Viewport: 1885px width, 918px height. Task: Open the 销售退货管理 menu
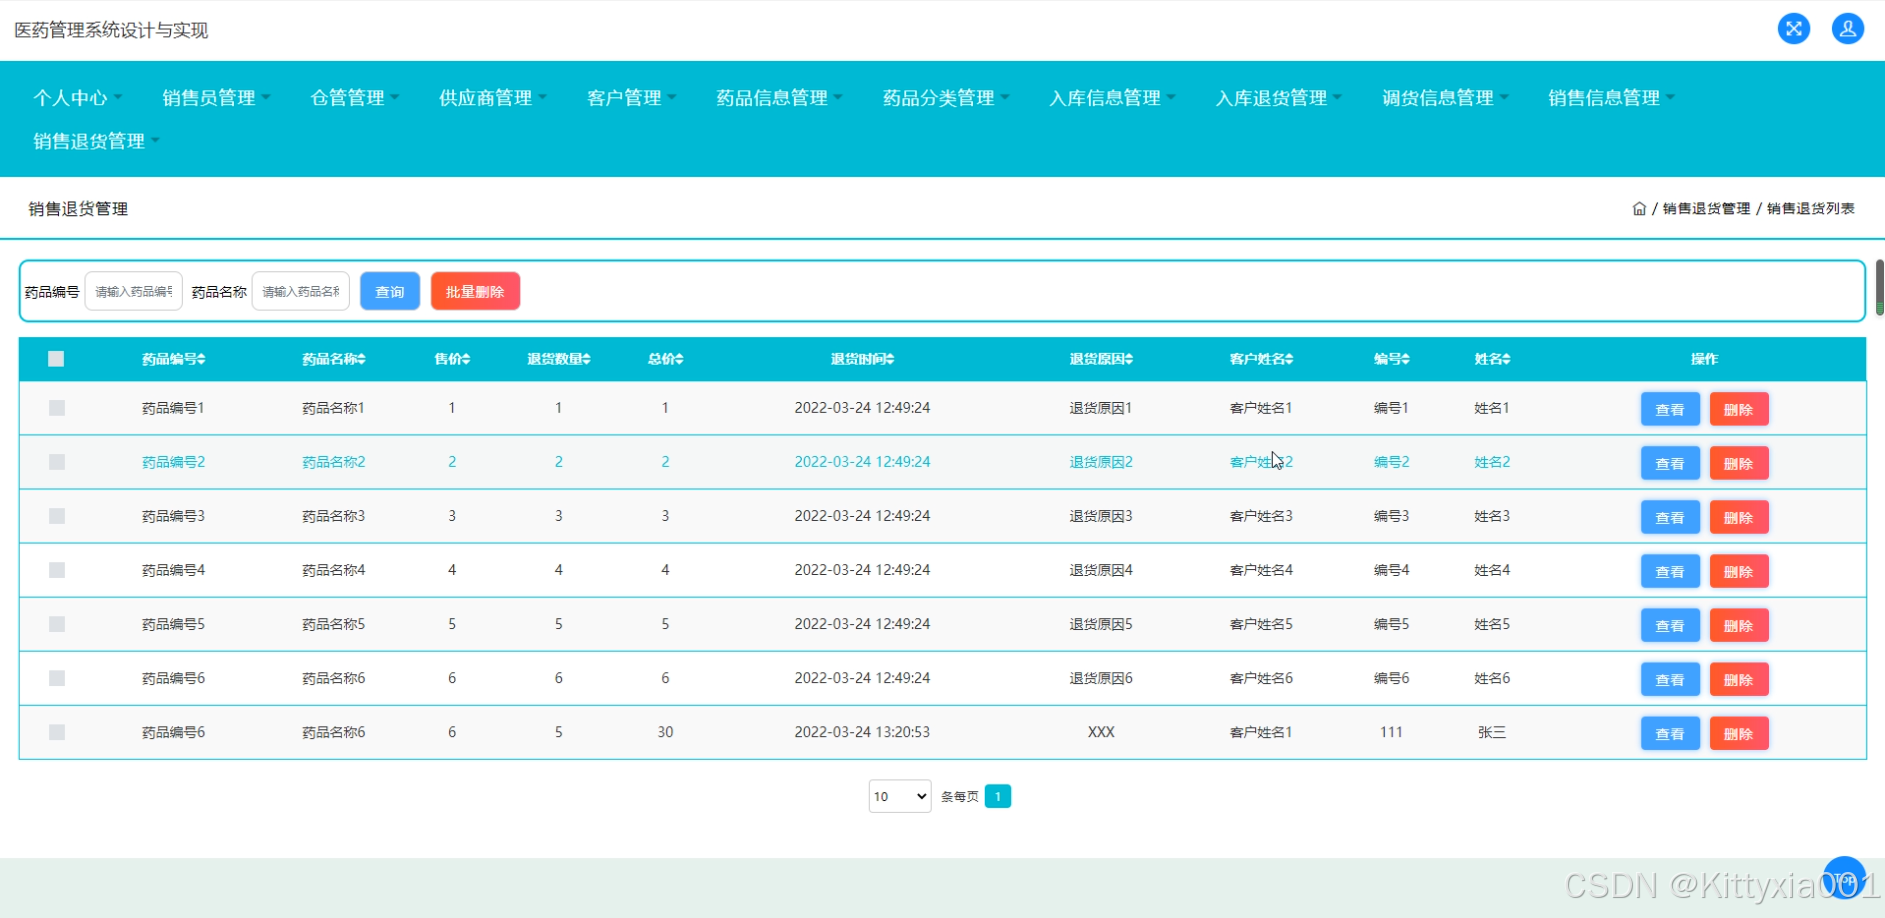click(96, 141)
